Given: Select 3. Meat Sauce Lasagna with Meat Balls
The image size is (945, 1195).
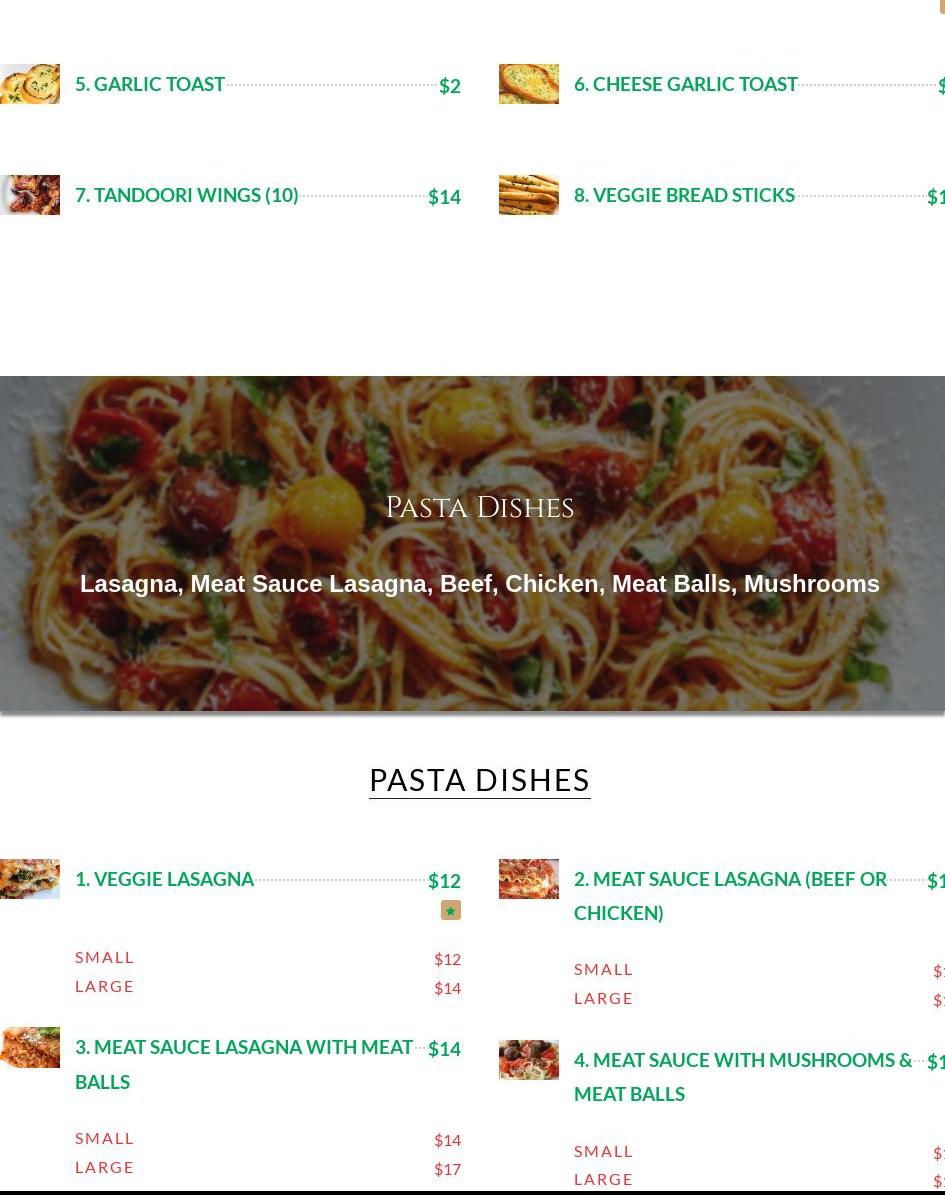Looking at the screenshot, I should click(244, 1064).
